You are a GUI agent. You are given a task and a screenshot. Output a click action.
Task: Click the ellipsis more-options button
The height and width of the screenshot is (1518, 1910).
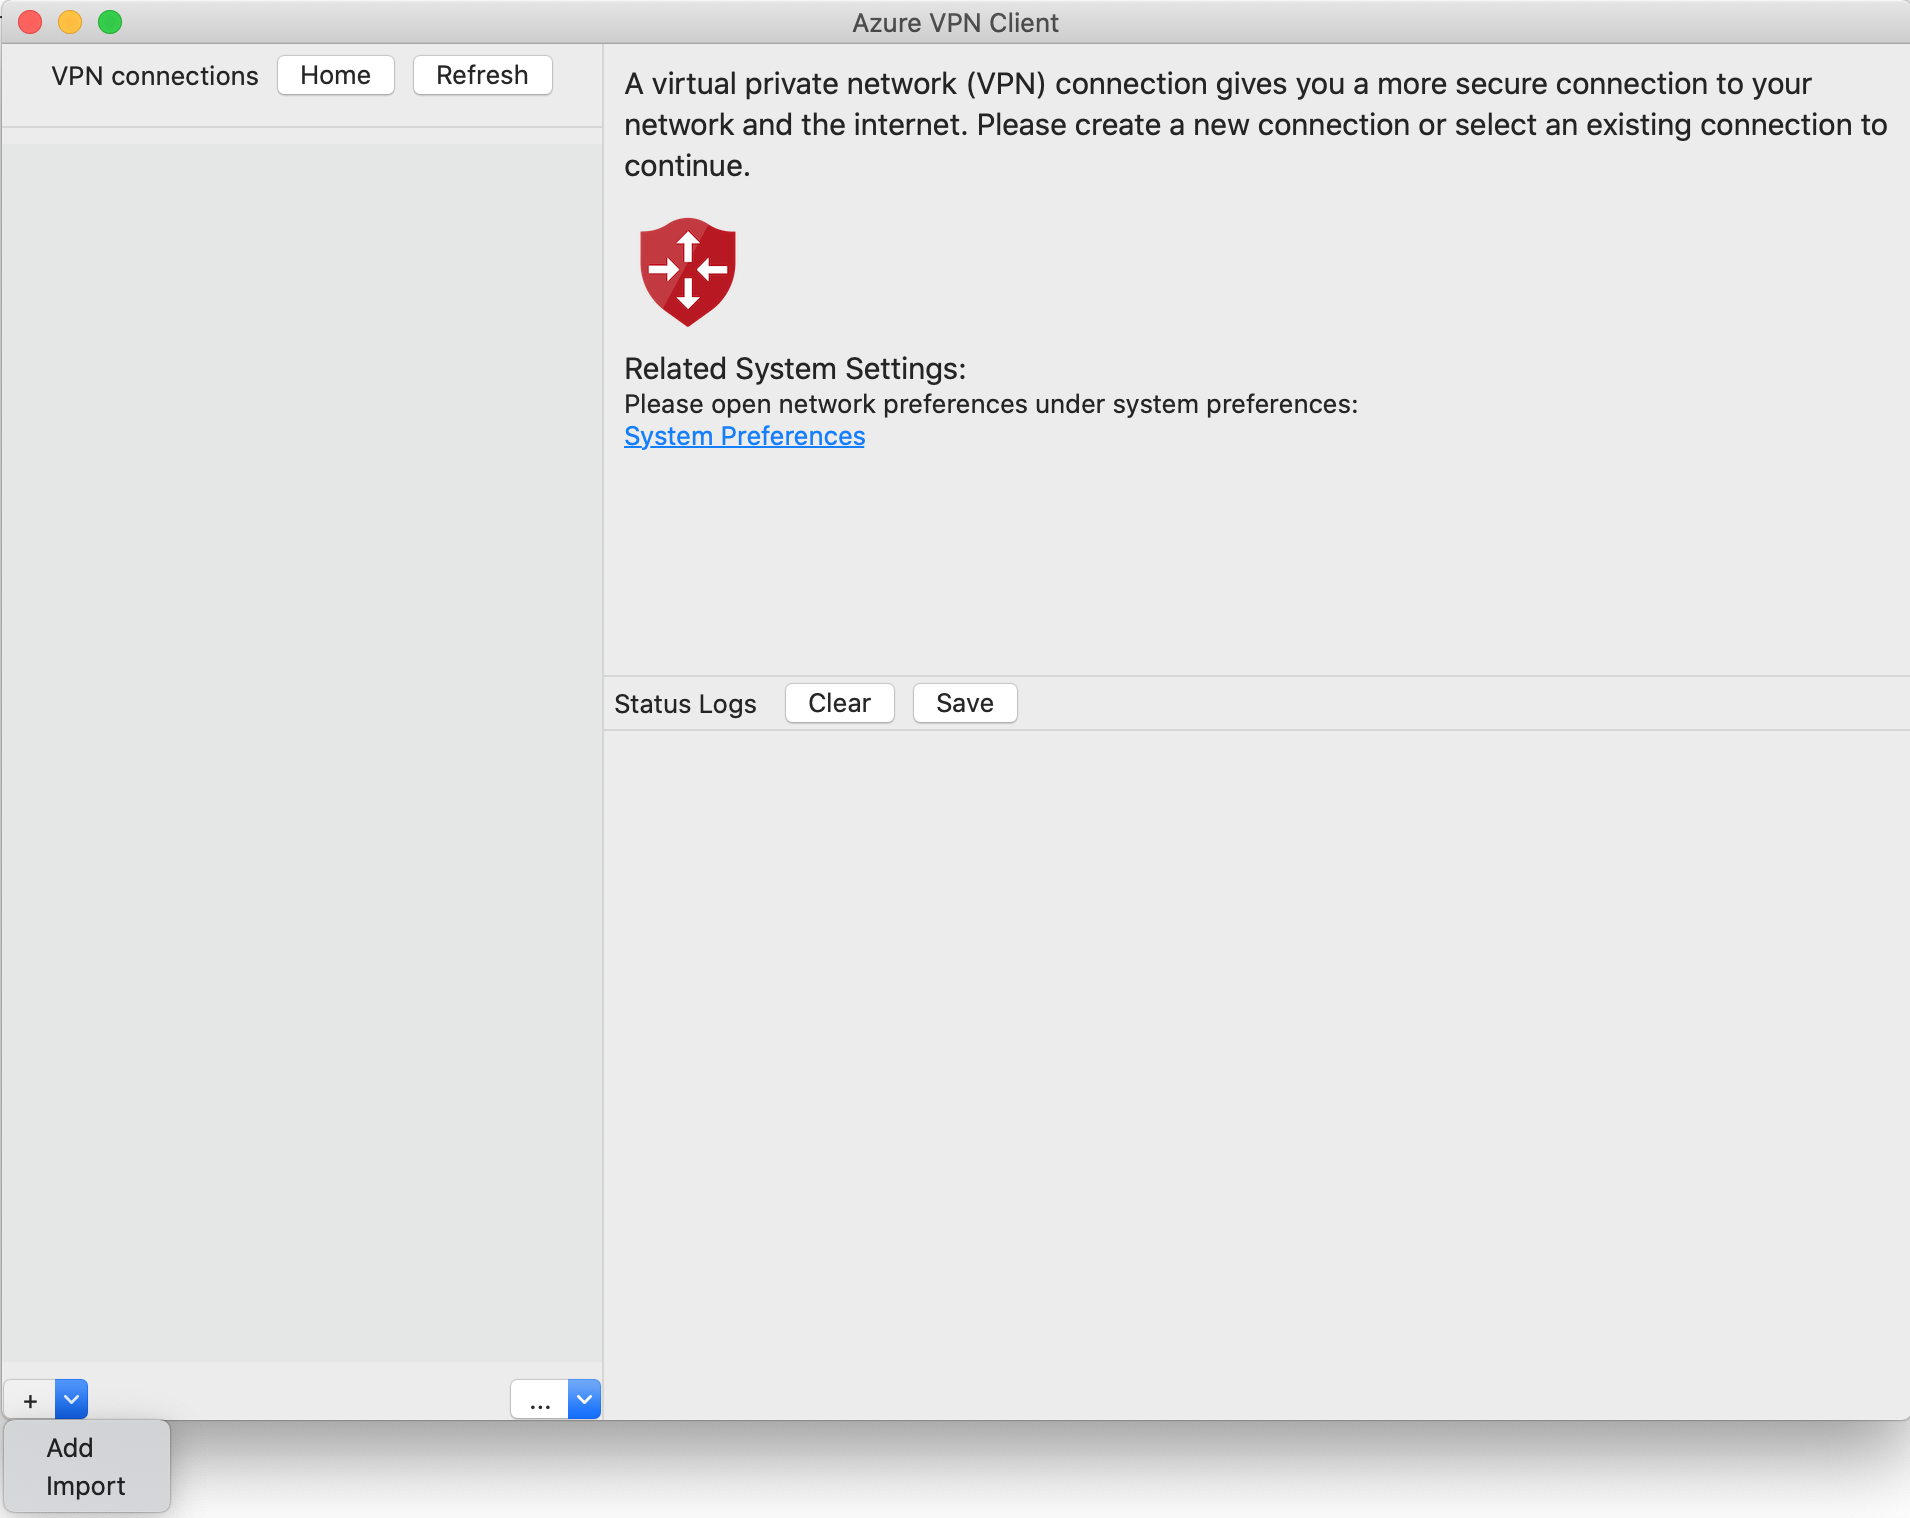tap(540, 1400)
